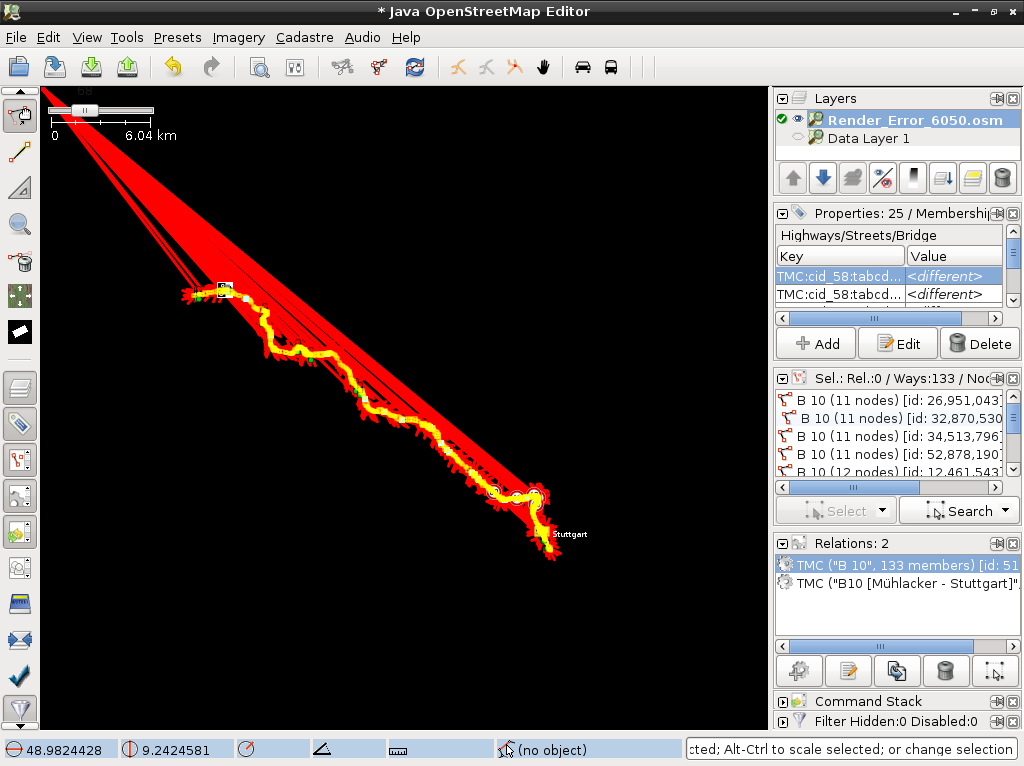Image resolution: width=1024 pixels, height=766 pixels.
Task: Click the car preset icon in toolbar
Action: pos(582,67)
